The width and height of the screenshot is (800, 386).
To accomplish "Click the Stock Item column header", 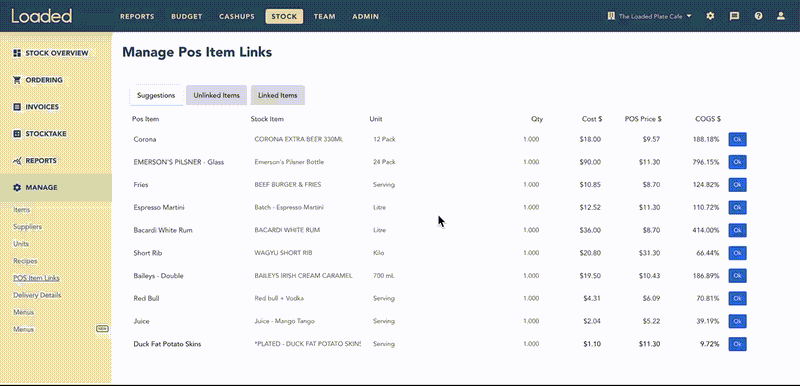I will 267,119.
